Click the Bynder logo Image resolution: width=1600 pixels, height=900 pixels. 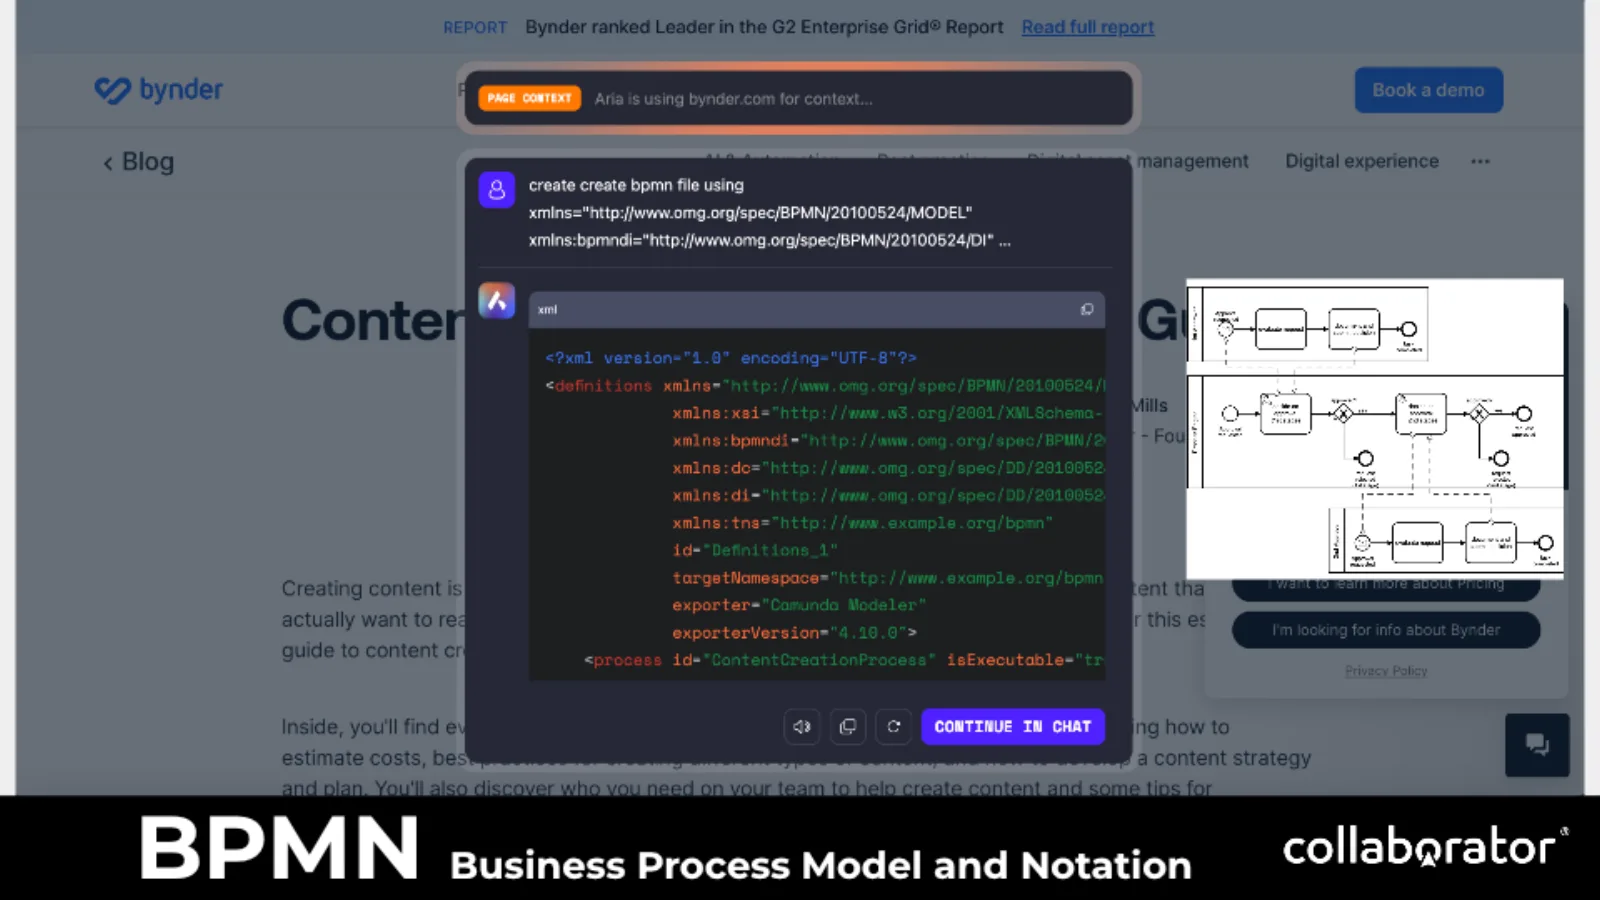[159, 90]
